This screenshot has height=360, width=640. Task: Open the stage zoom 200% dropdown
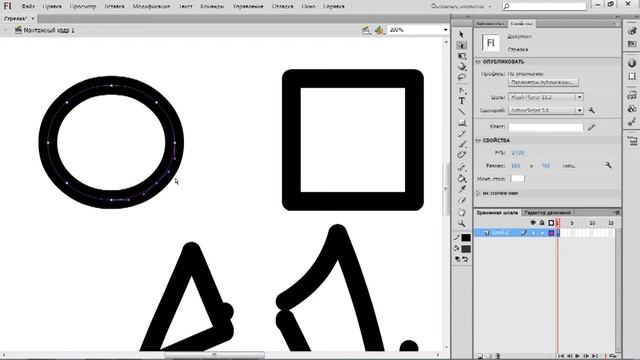445,30
